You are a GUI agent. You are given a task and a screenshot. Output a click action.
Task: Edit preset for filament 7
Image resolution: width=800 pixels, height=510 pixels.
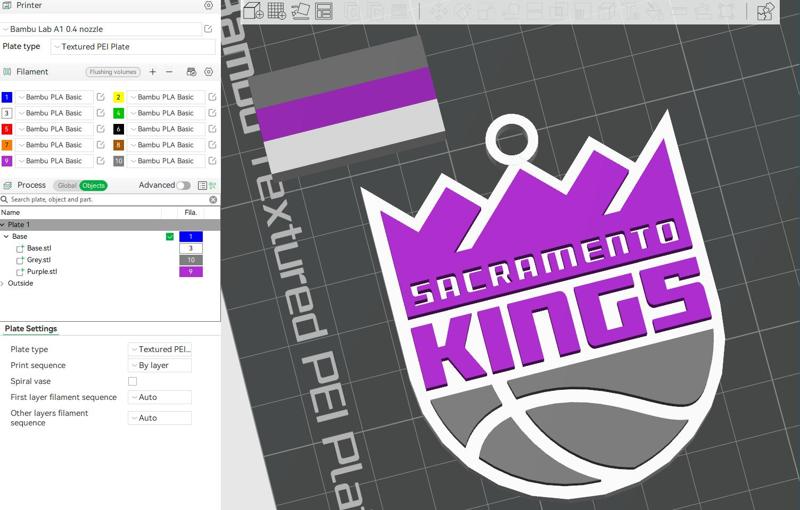(x=101, y=145)
